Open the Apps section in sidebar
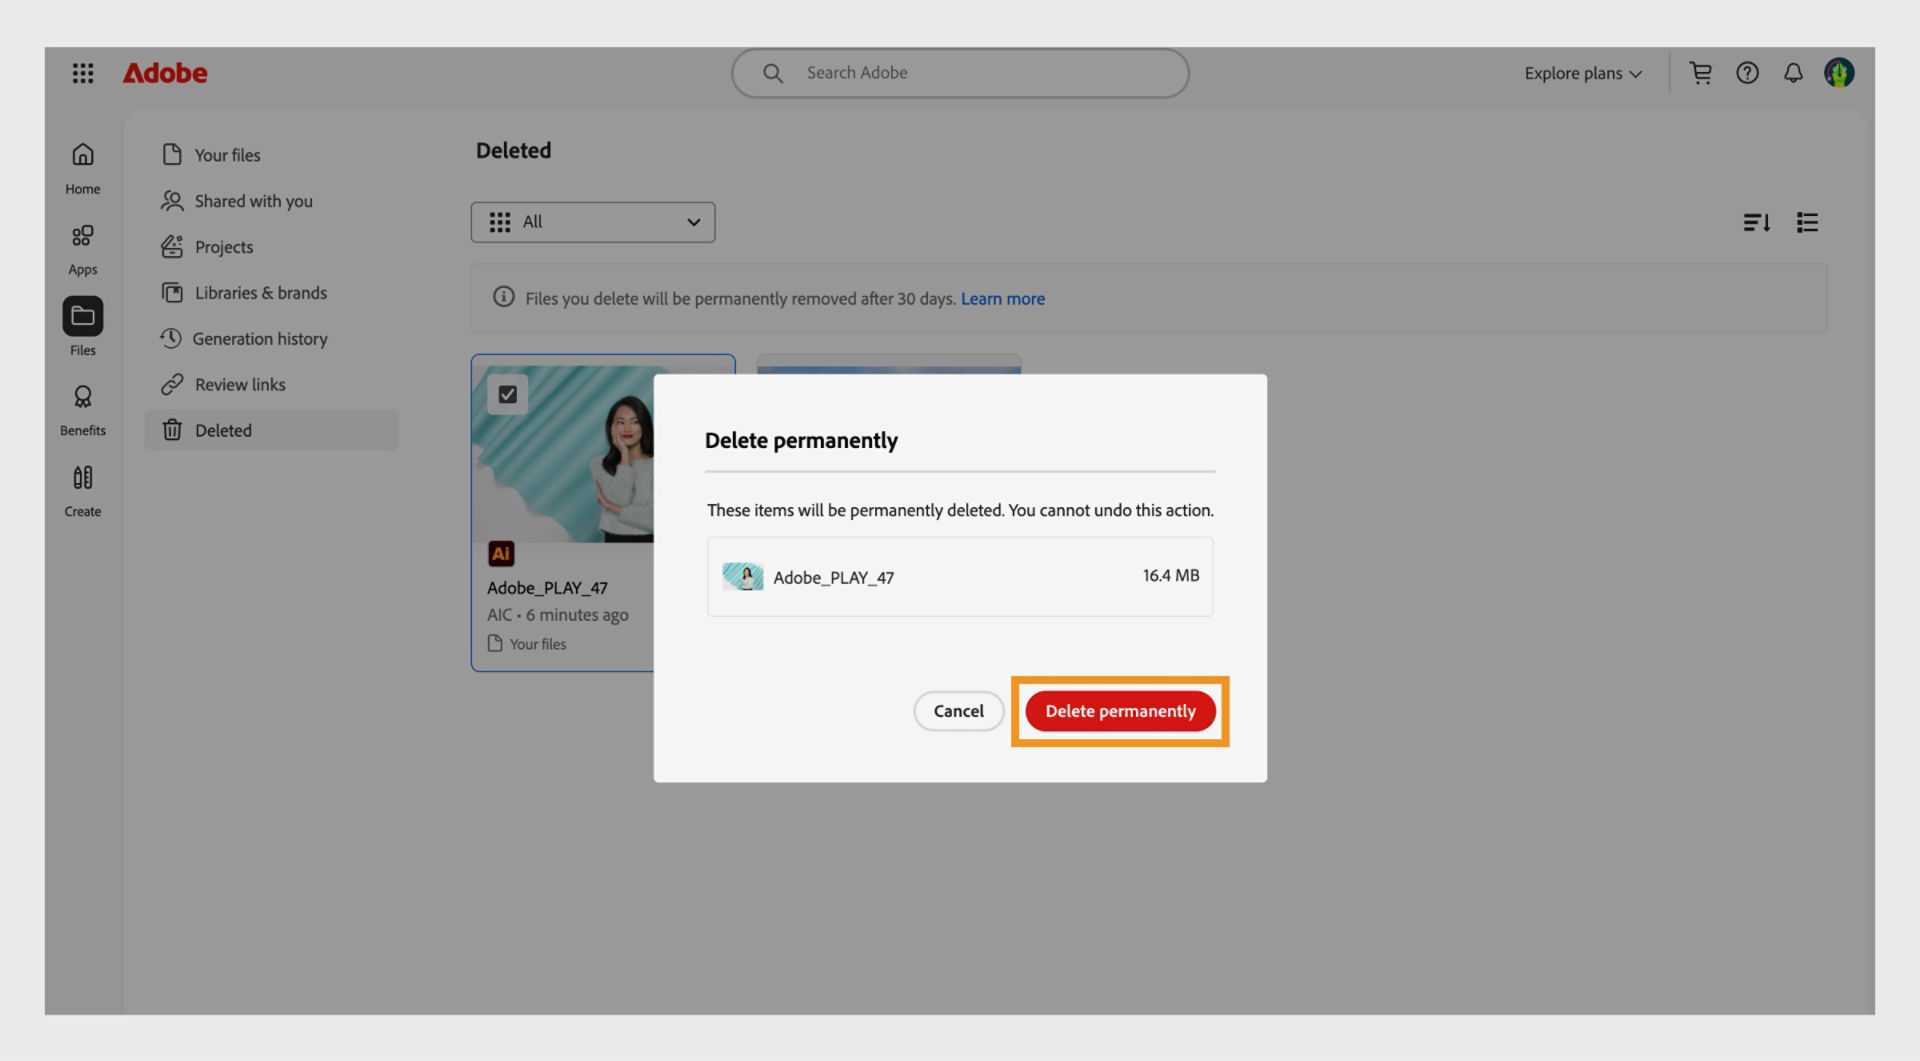This screenshot has height=1061, width=1920. [x=82, y=247]
